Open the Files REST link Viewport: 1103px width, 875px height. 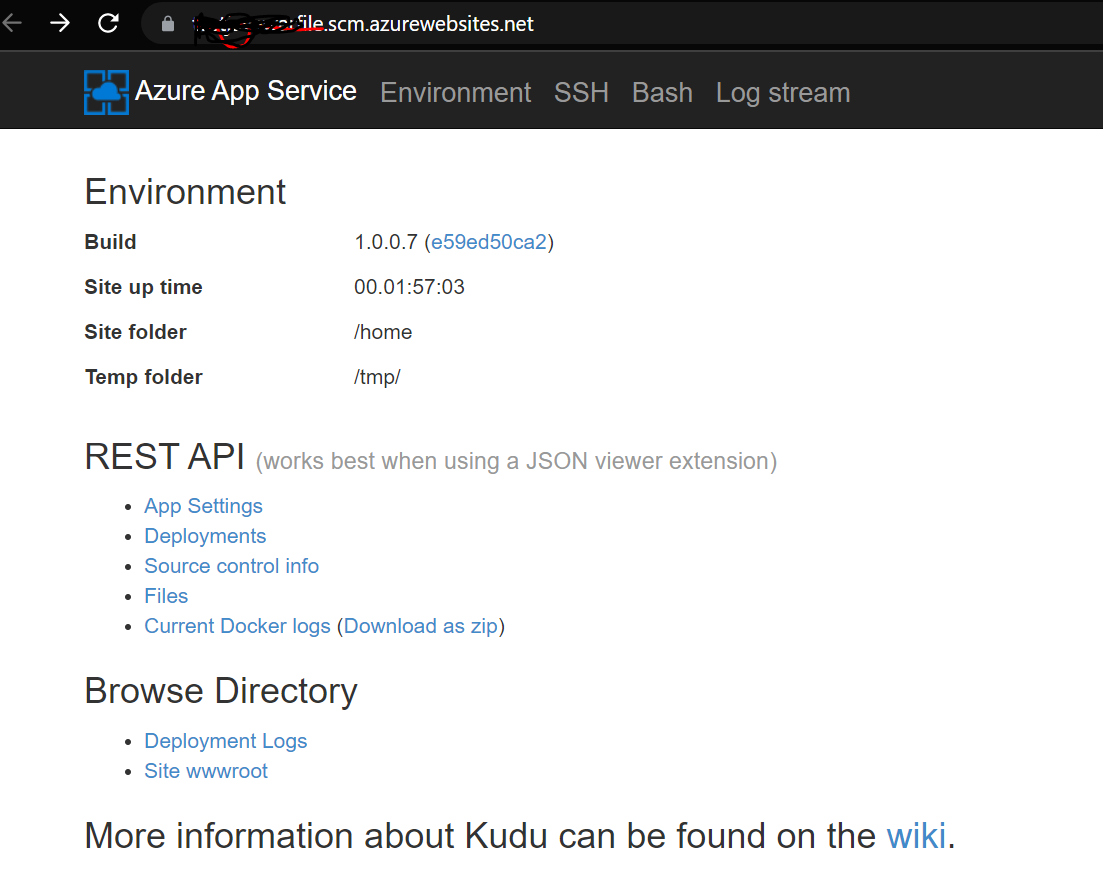pyautogui.click(x=166, y=596)
